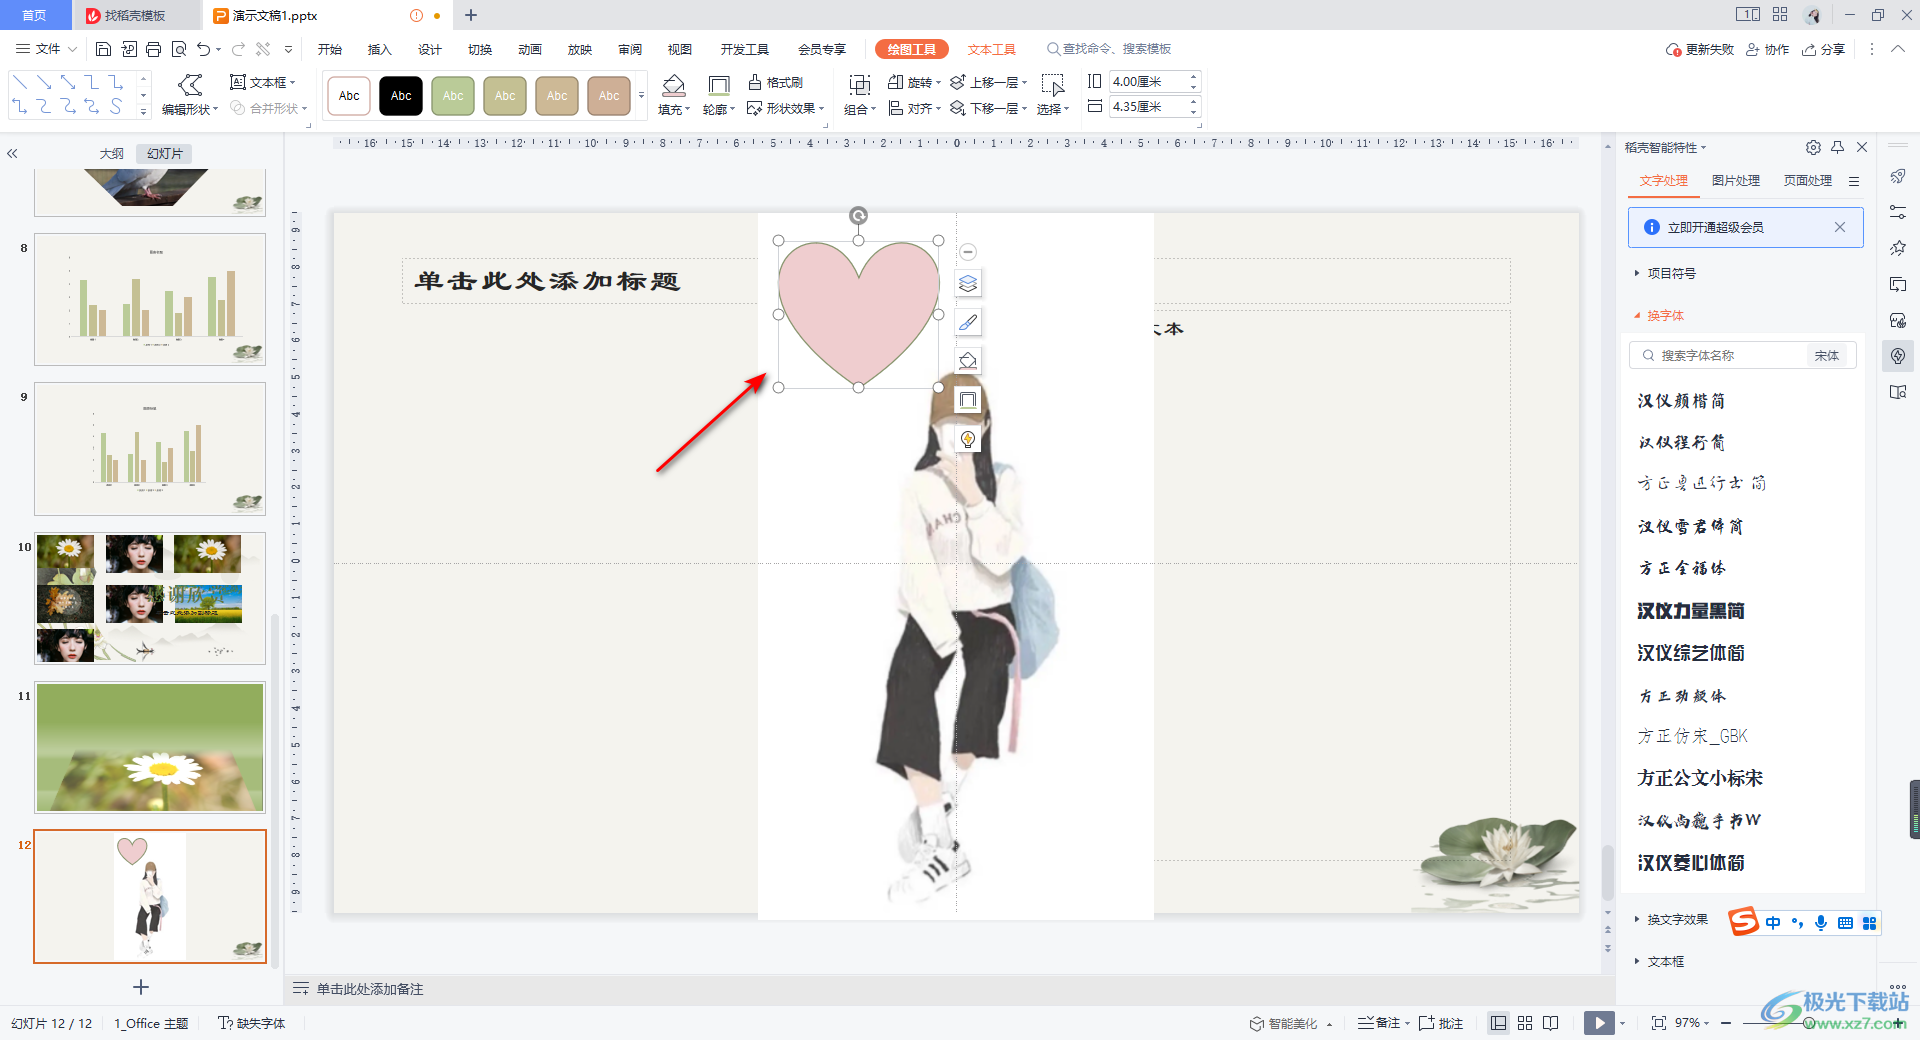Click the 选择 selection pane icon
The image size is (1920, 1040).
tap(1052, 85)
